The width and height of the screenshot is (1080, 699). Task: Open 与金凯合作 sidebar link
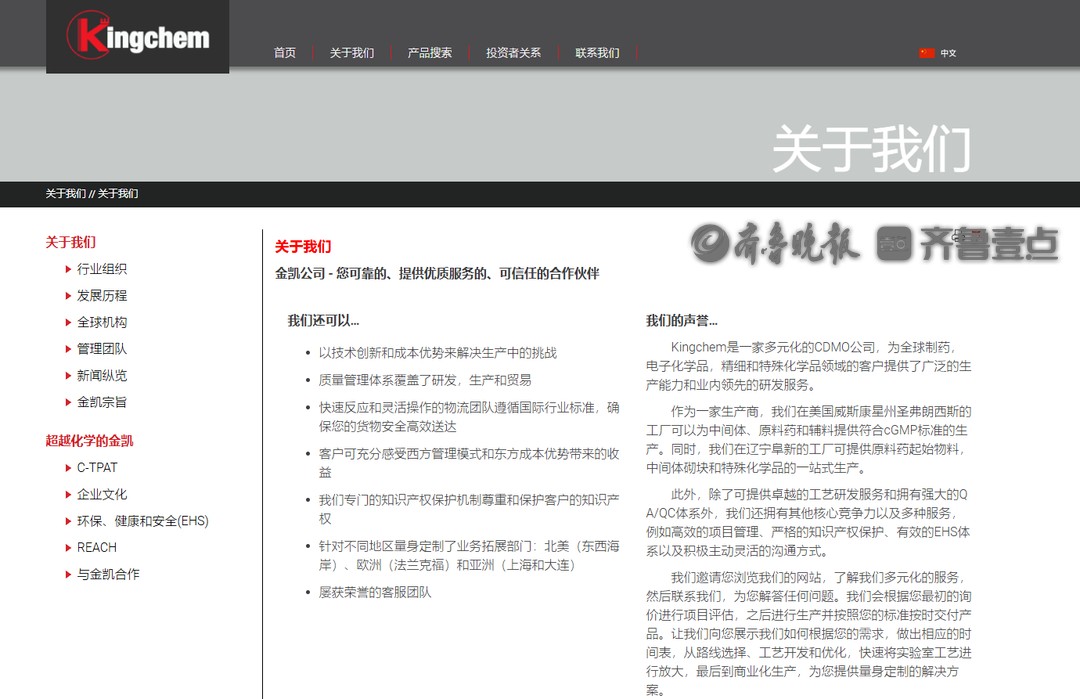pos(108,574)
